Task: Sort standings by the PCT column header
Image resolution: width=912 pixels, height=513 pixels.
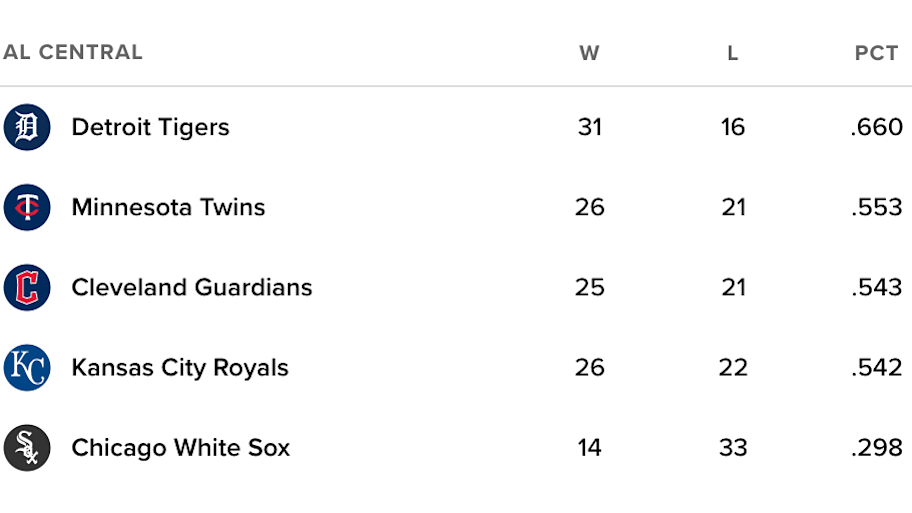Action: tap(877, 53)
